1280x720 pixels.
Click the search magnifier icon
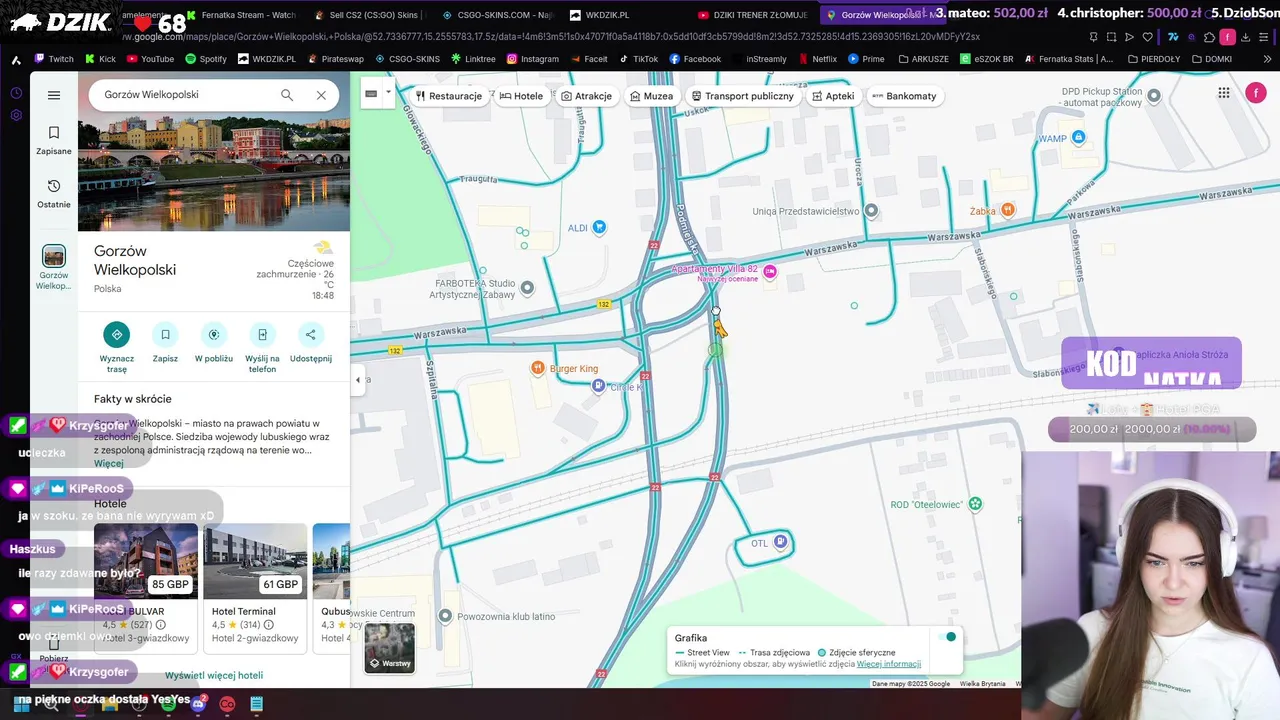(287, 95)
